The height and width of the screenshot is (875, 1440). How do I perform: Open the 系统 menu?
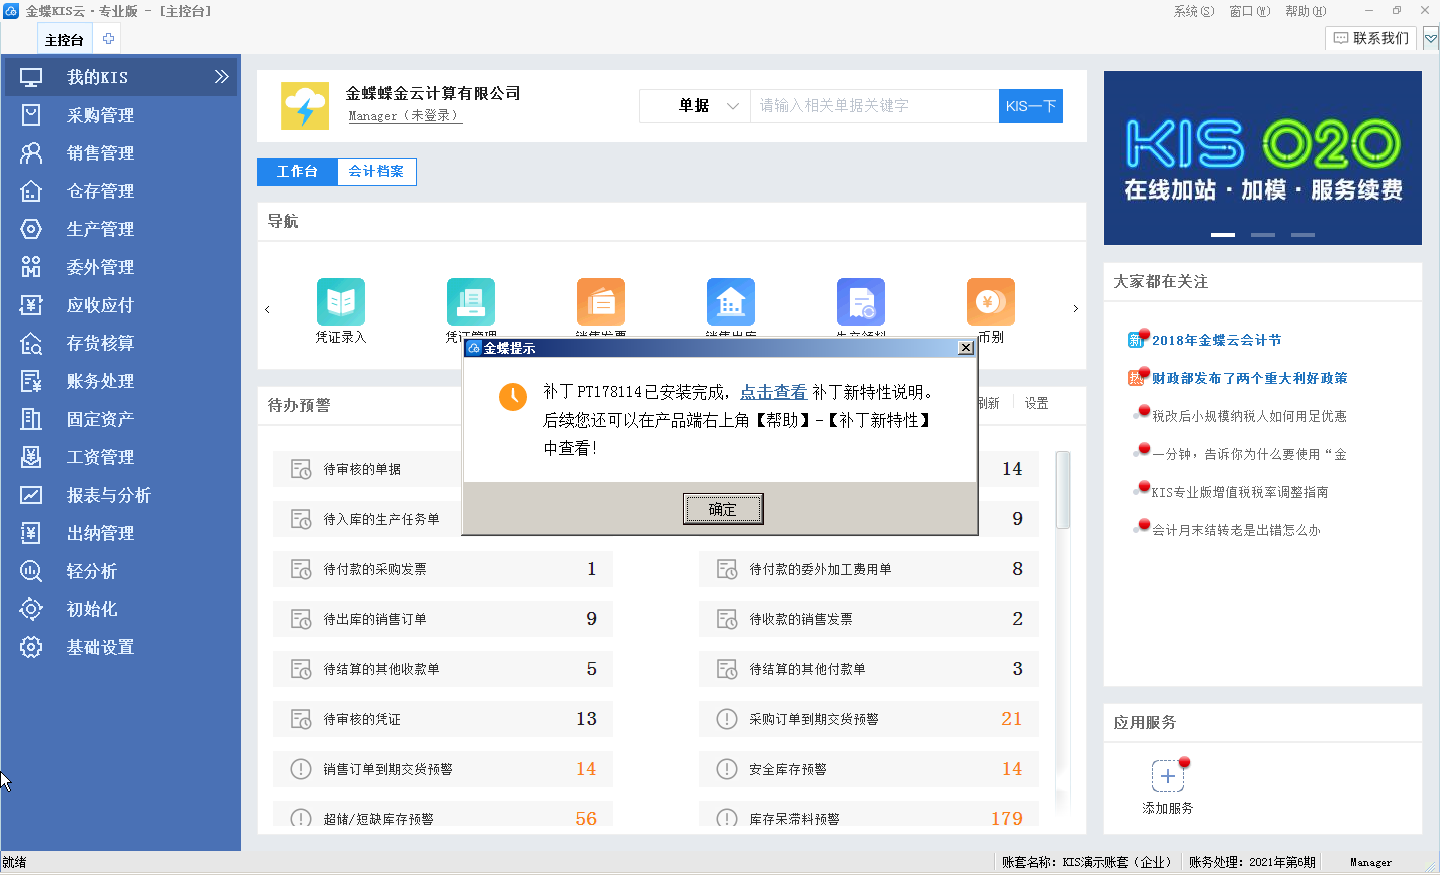[1193, 11]
